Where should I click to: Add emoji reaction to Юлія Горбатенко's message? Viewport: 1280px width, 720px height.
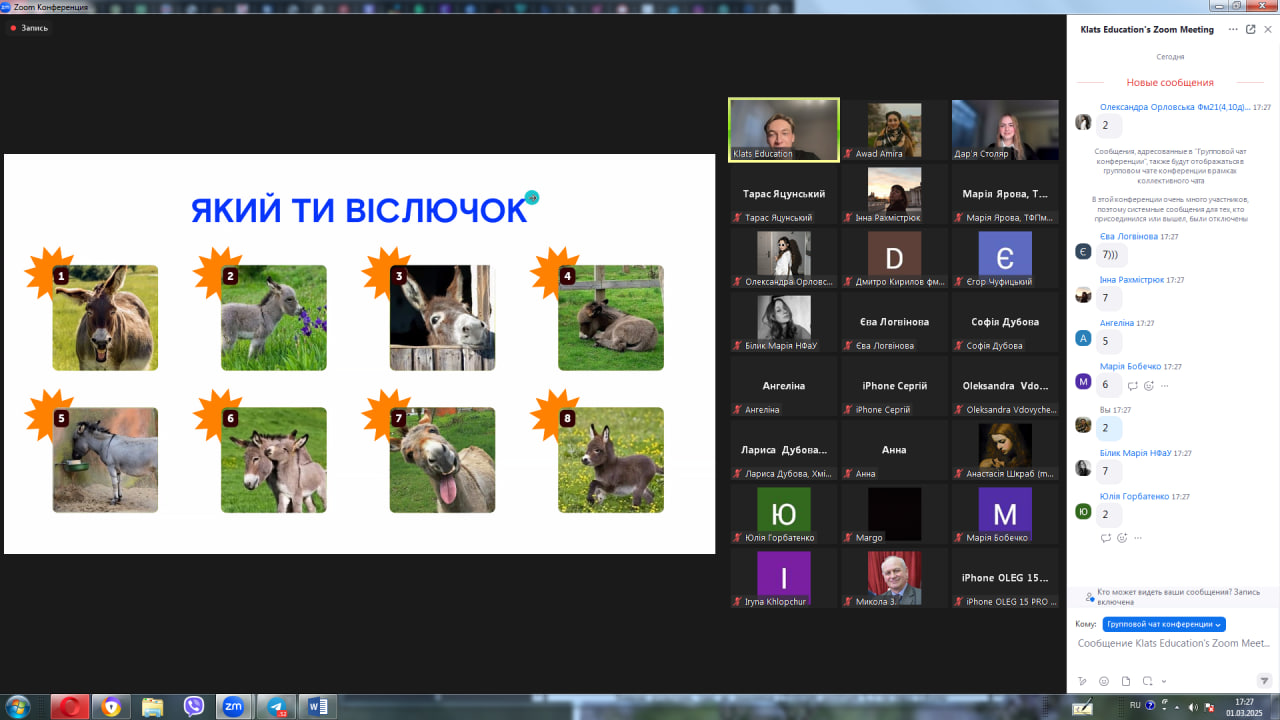point(1122,538)
